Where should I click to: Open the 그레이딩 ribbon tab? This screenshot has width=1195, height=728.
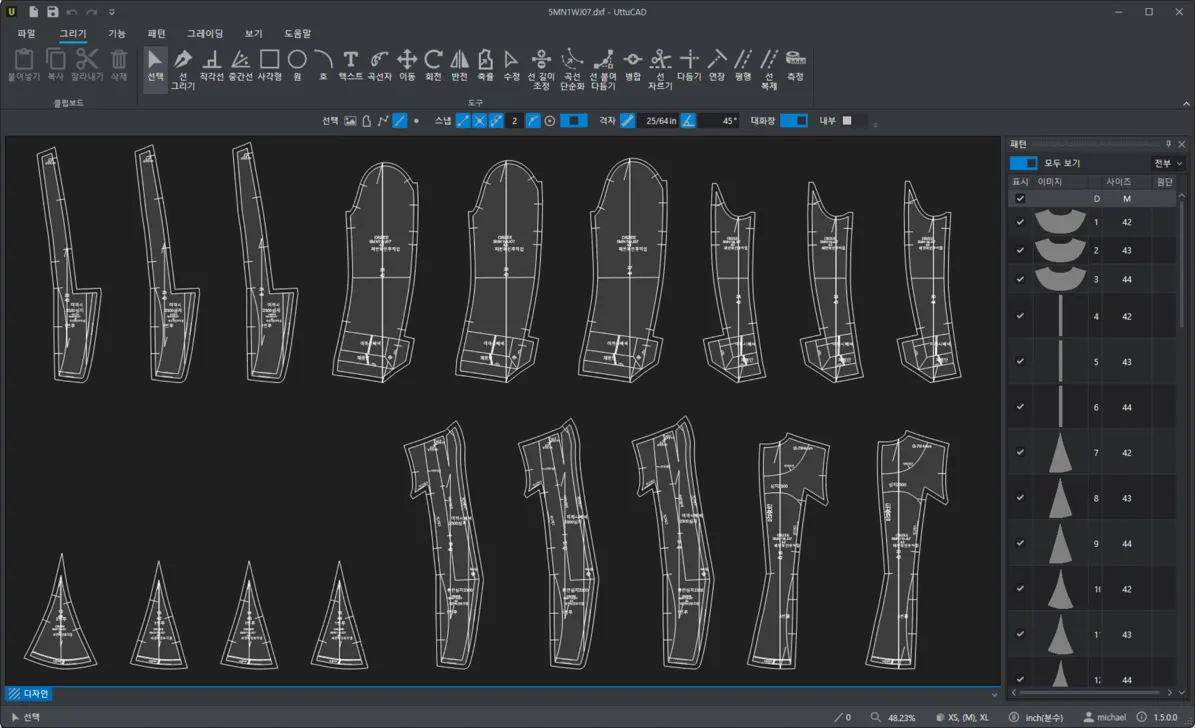tap(205, 34)
